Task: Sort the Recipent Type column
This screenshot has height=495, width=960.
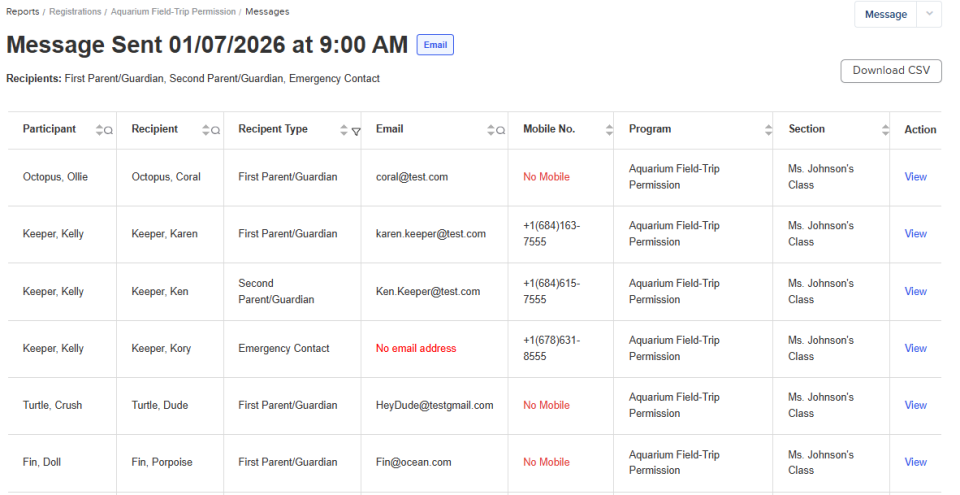Action: tap(343, 130)
